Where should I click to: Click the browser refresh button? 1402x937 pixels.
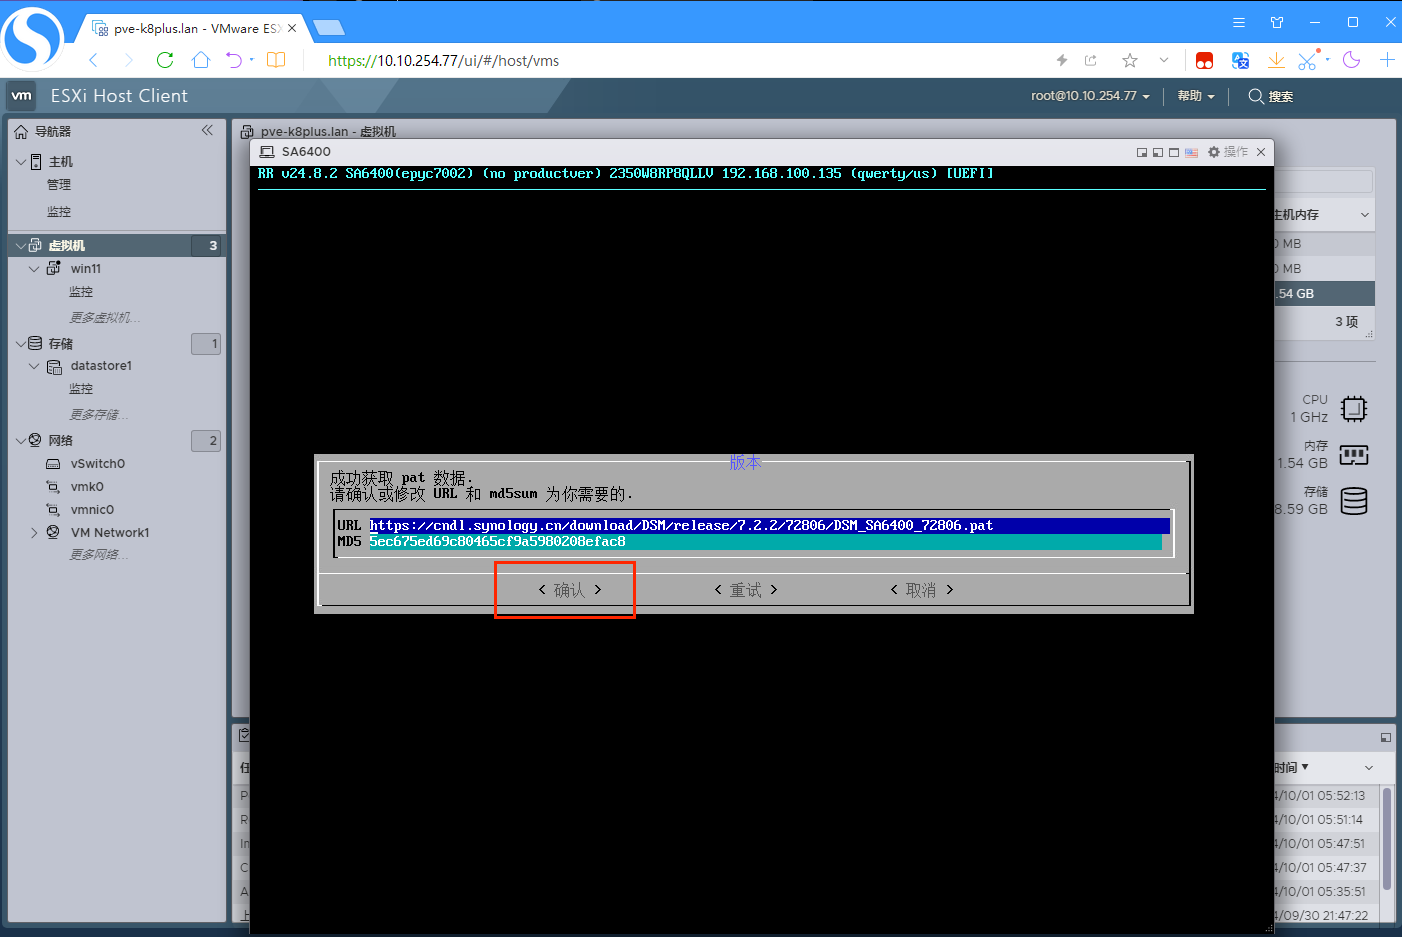click(165, 60)
